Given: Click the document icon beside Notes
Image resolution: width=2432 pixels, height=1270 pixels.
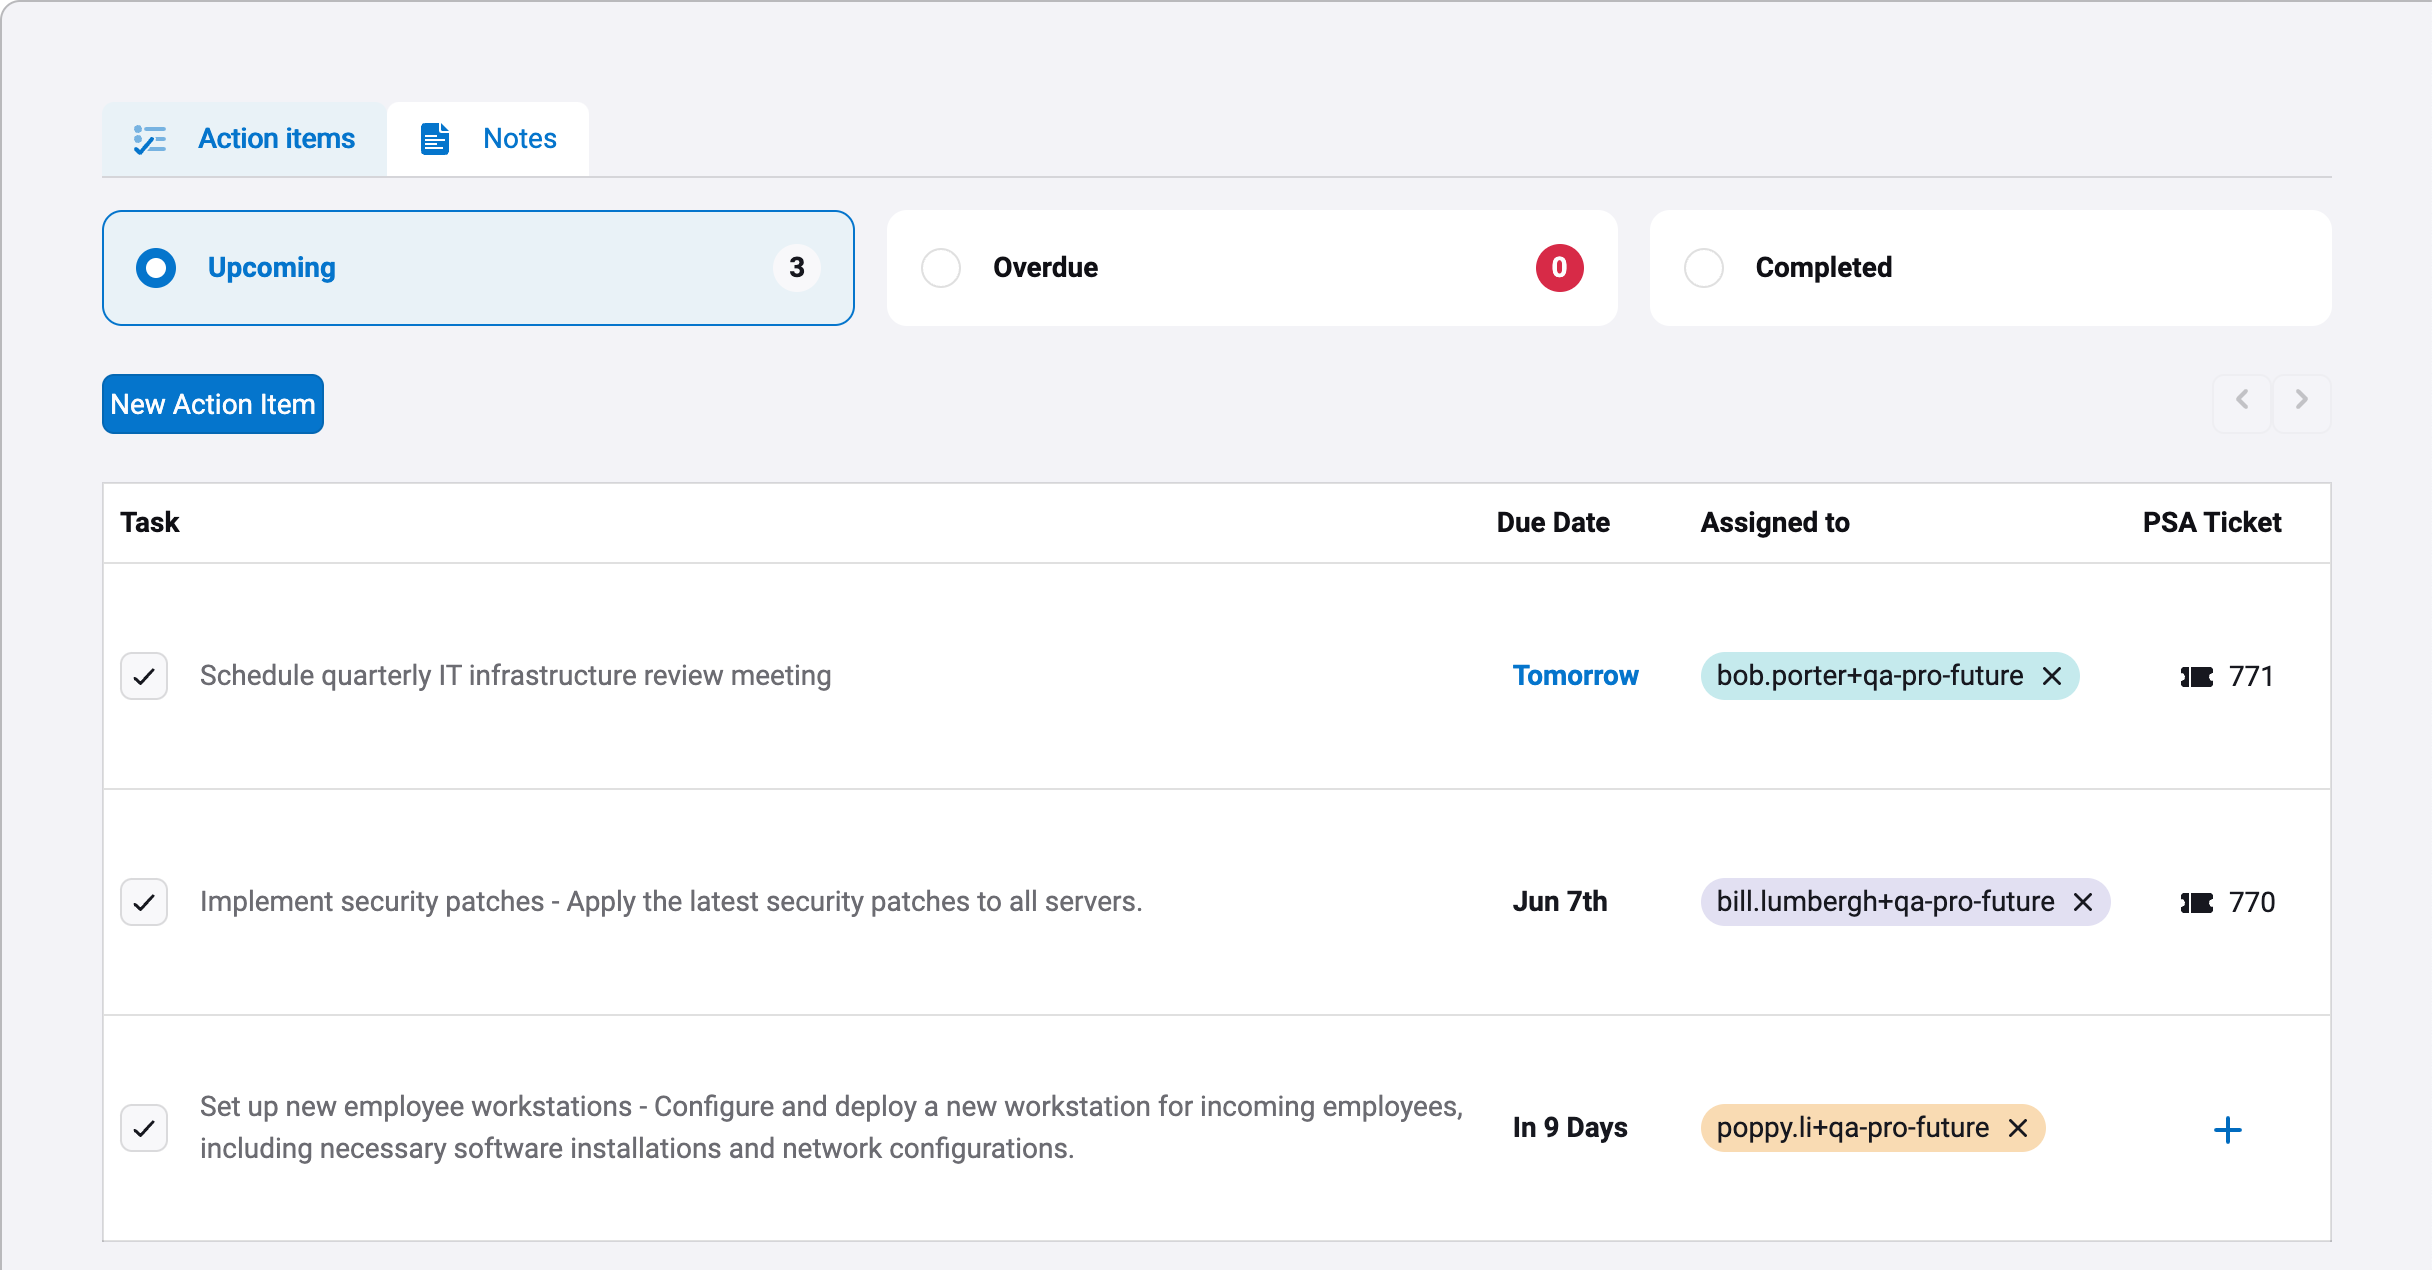Looking at the screenshot, I should coord(435,139).
